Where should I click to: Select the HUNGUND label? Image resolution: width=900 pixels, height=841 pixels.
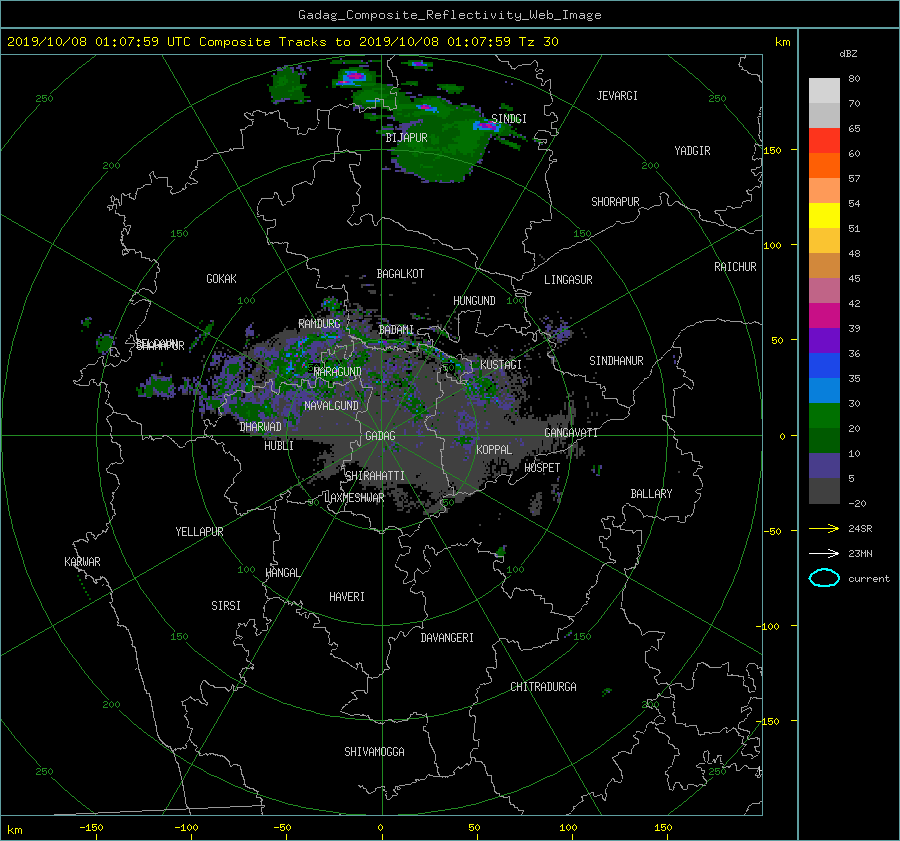474,301
